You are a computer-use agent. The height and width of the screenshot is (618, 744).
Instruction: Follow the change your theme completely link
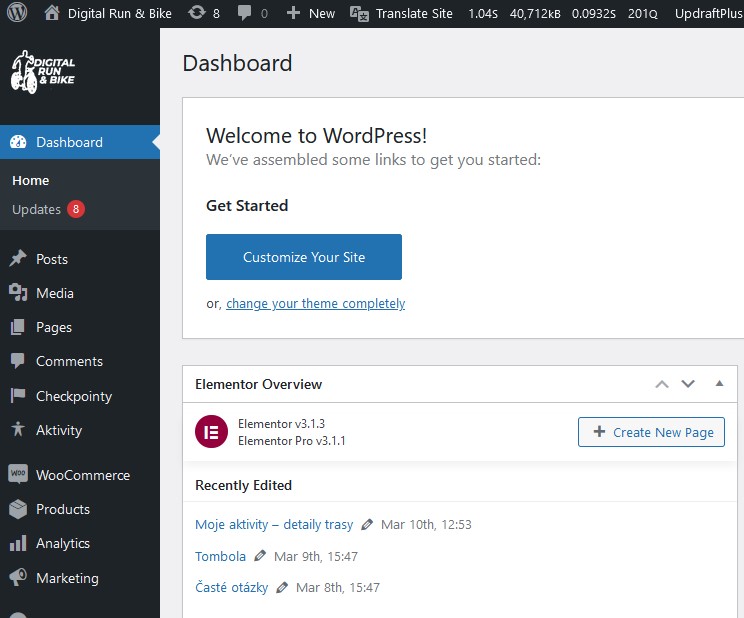(x=316, y=303)
